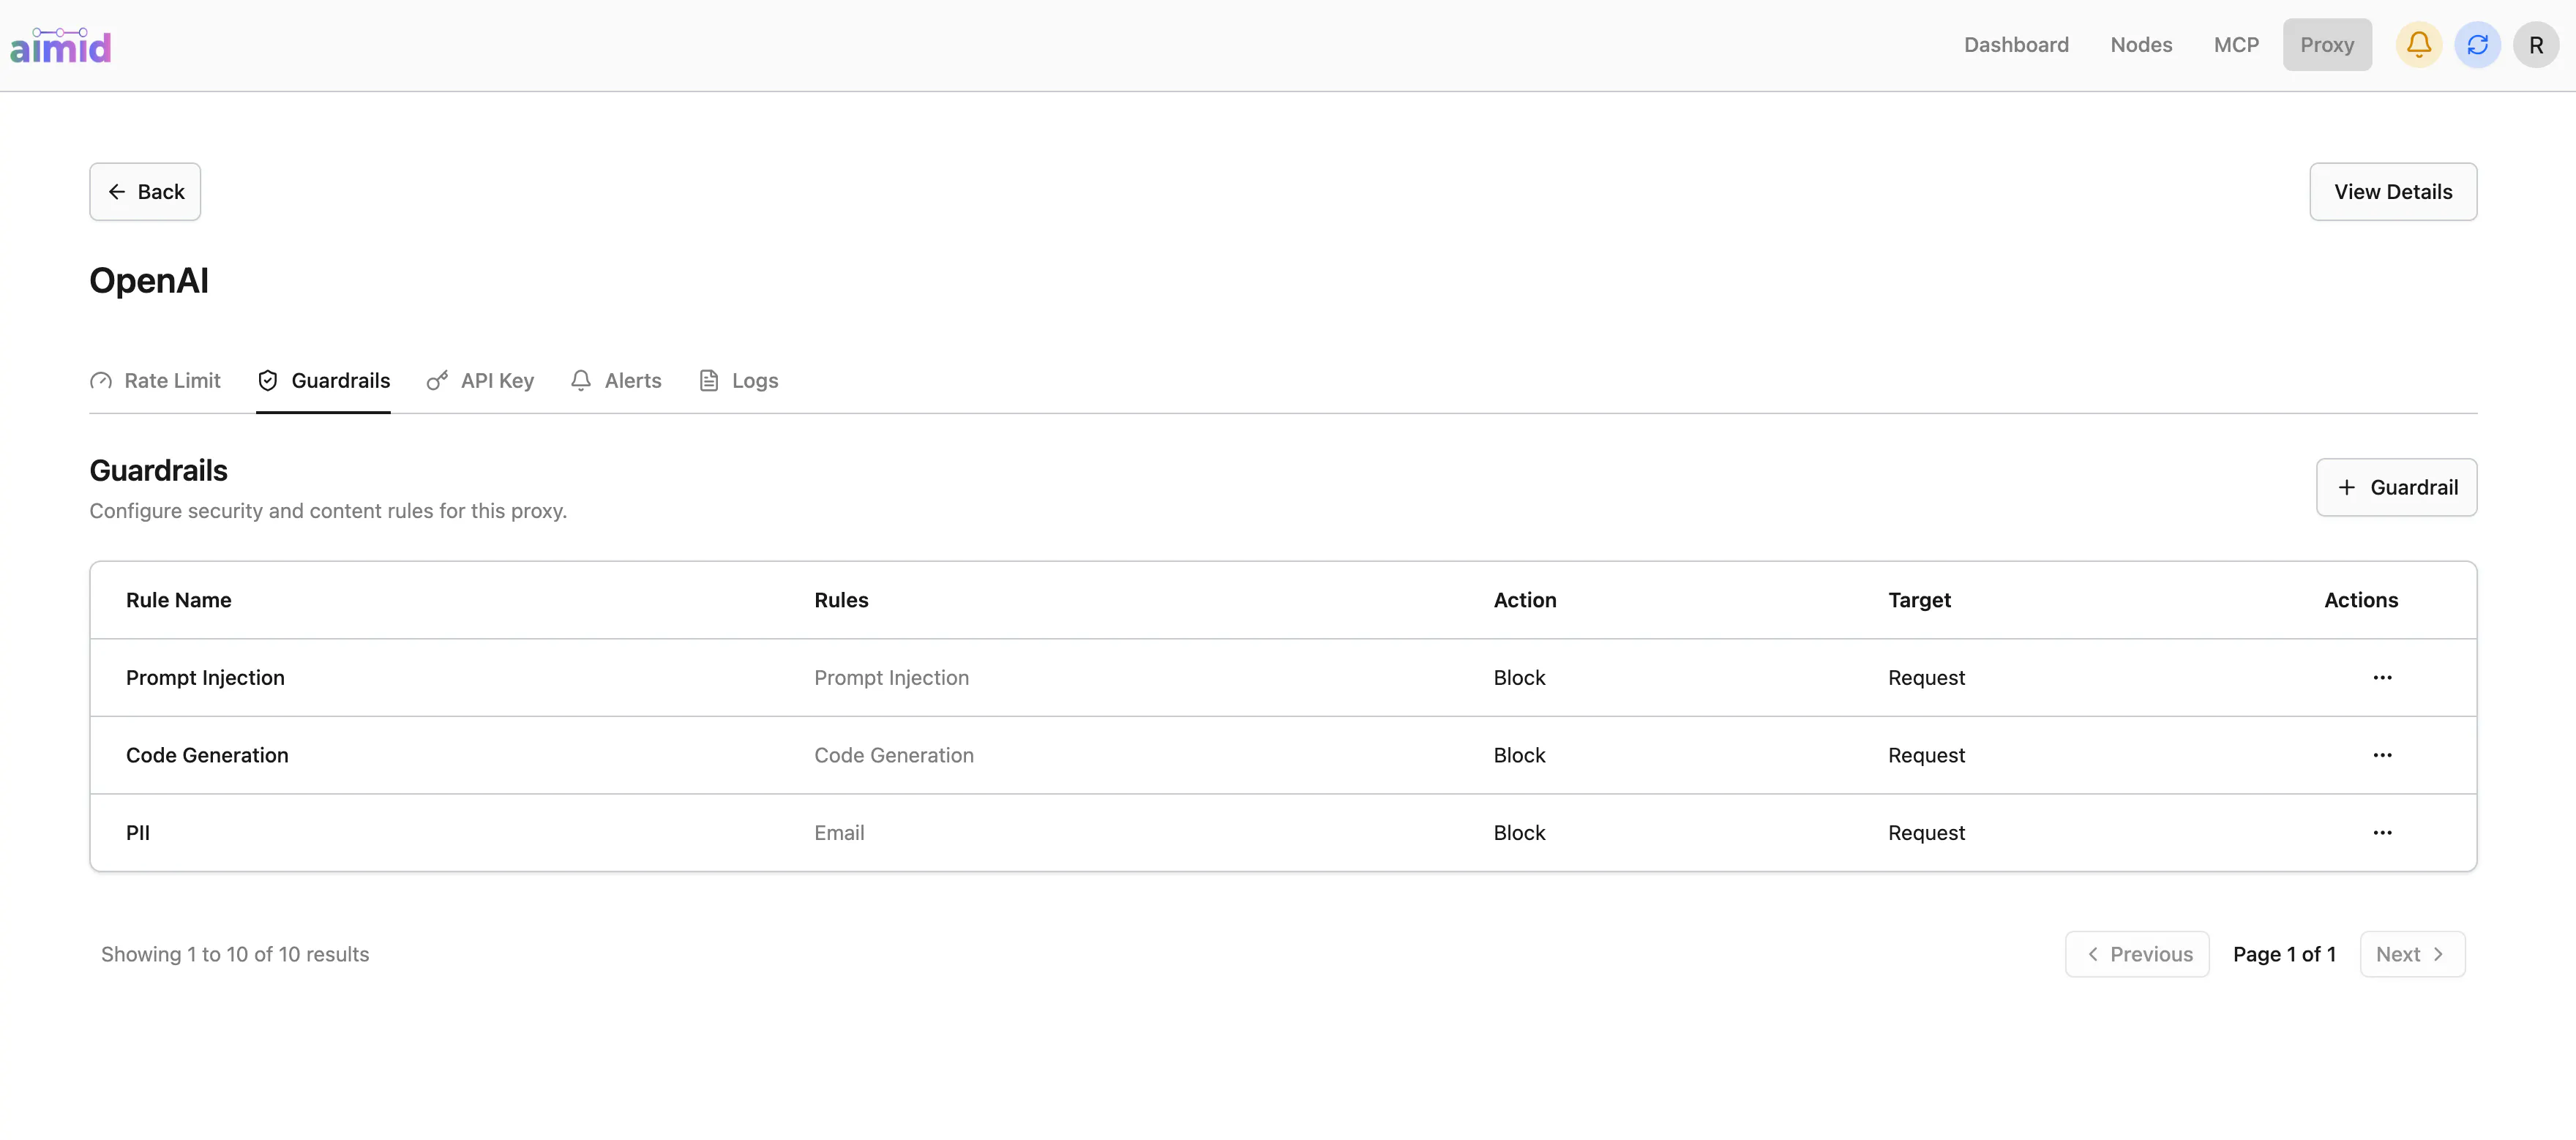The width and height of the screenshot is (2576, 1140).
Task: Click the Target column header
Action: coord(1919,600)
